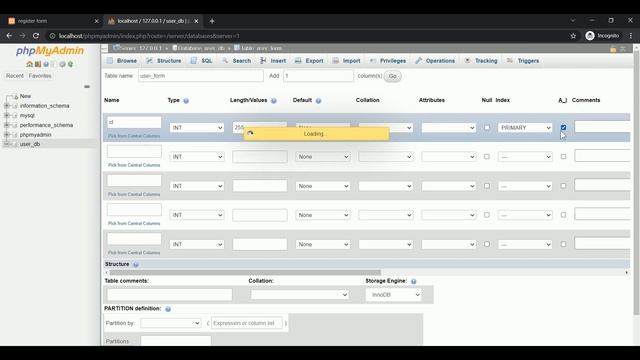The height and width of the screenshot is (360, 640).
Task: Click help icon beside PARTITION definition
Action: [168, 309]
